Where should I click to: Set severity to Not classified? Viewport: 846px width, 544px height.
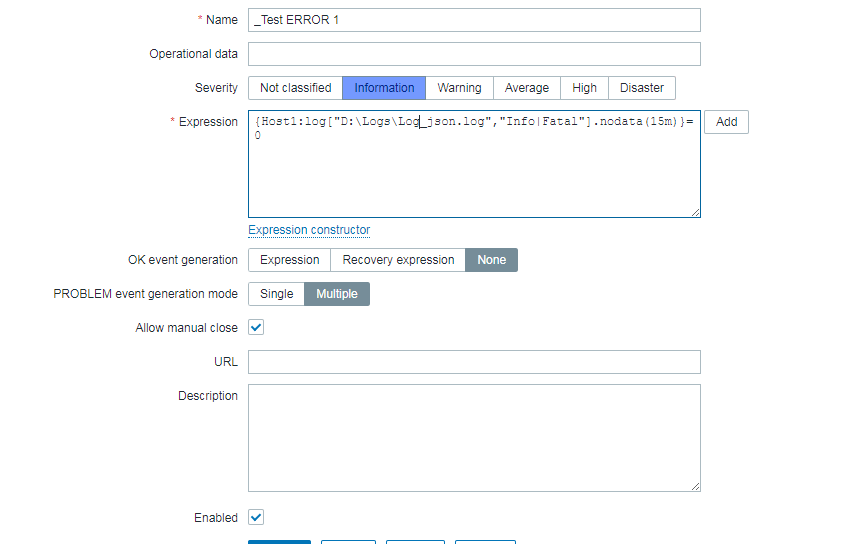tap(295, 88)
